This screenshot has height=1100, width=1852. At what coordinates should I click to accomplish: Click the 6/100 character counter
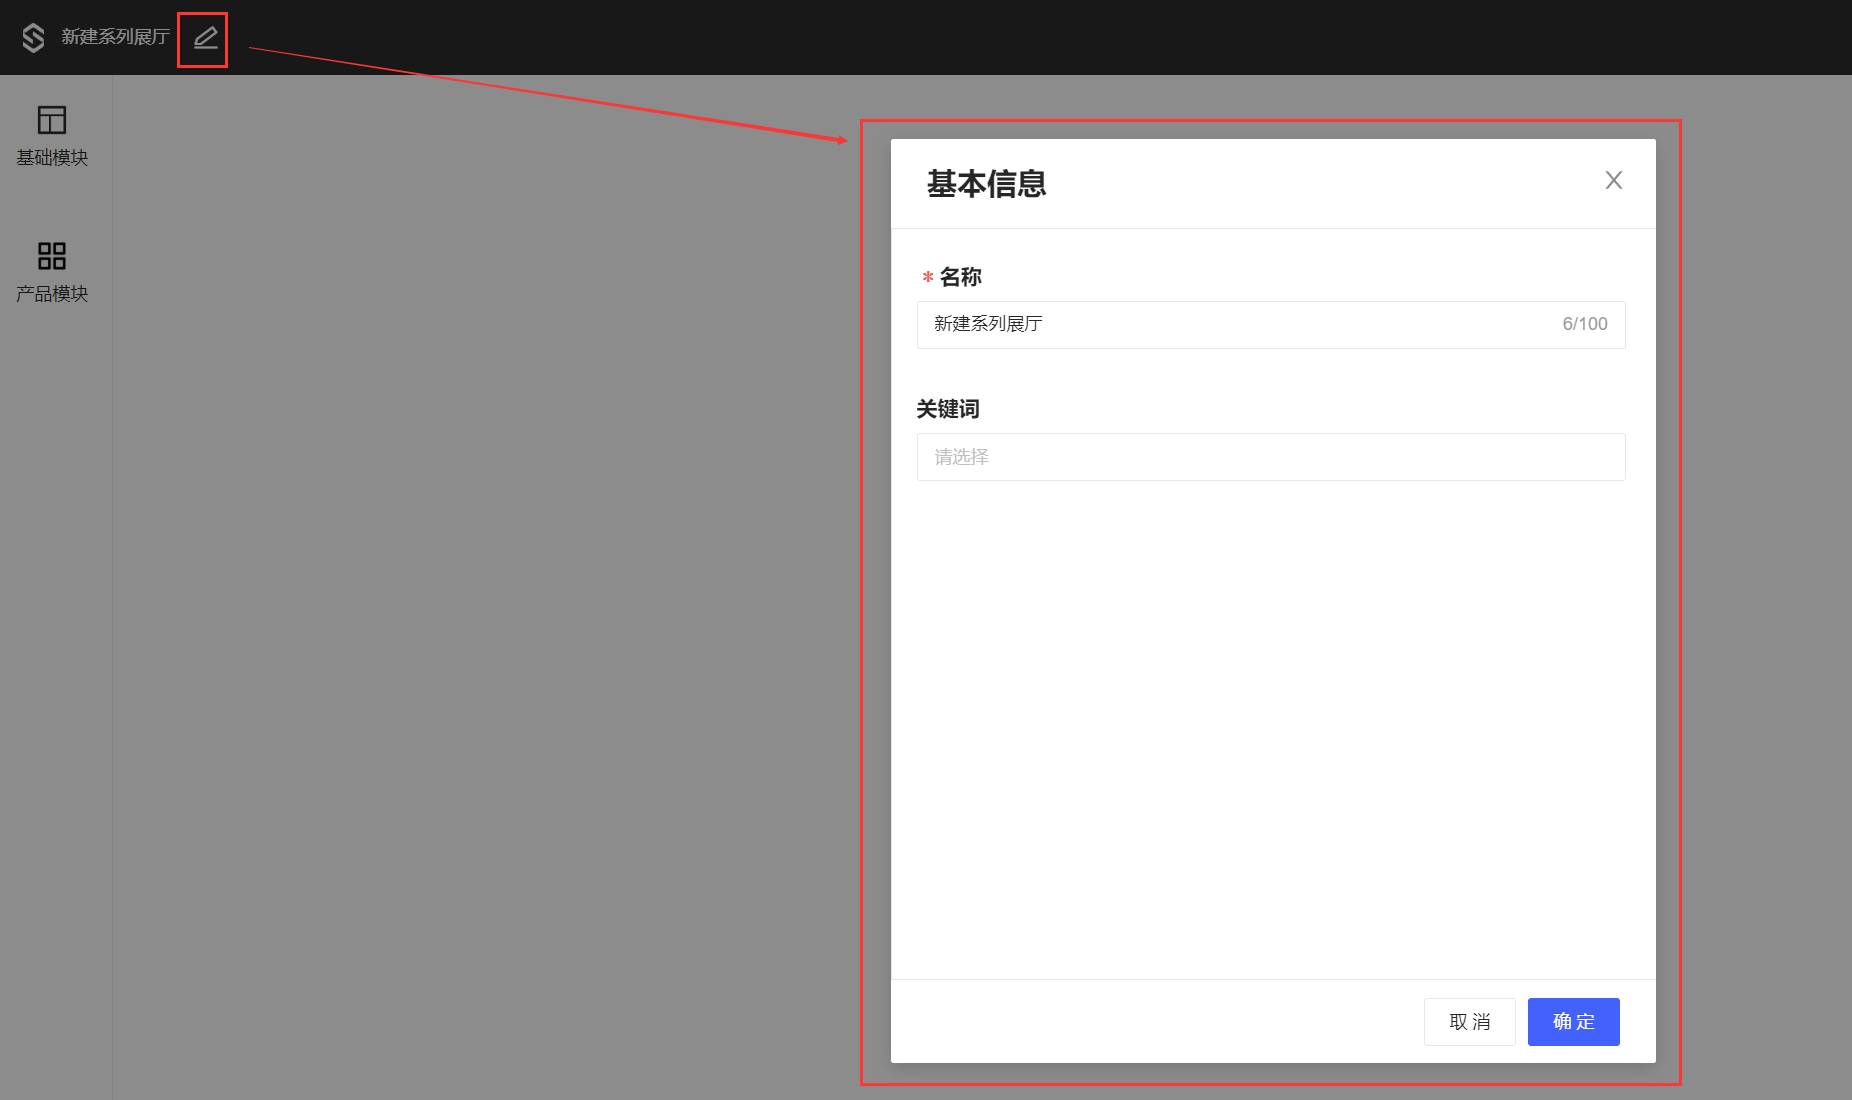1584,324
